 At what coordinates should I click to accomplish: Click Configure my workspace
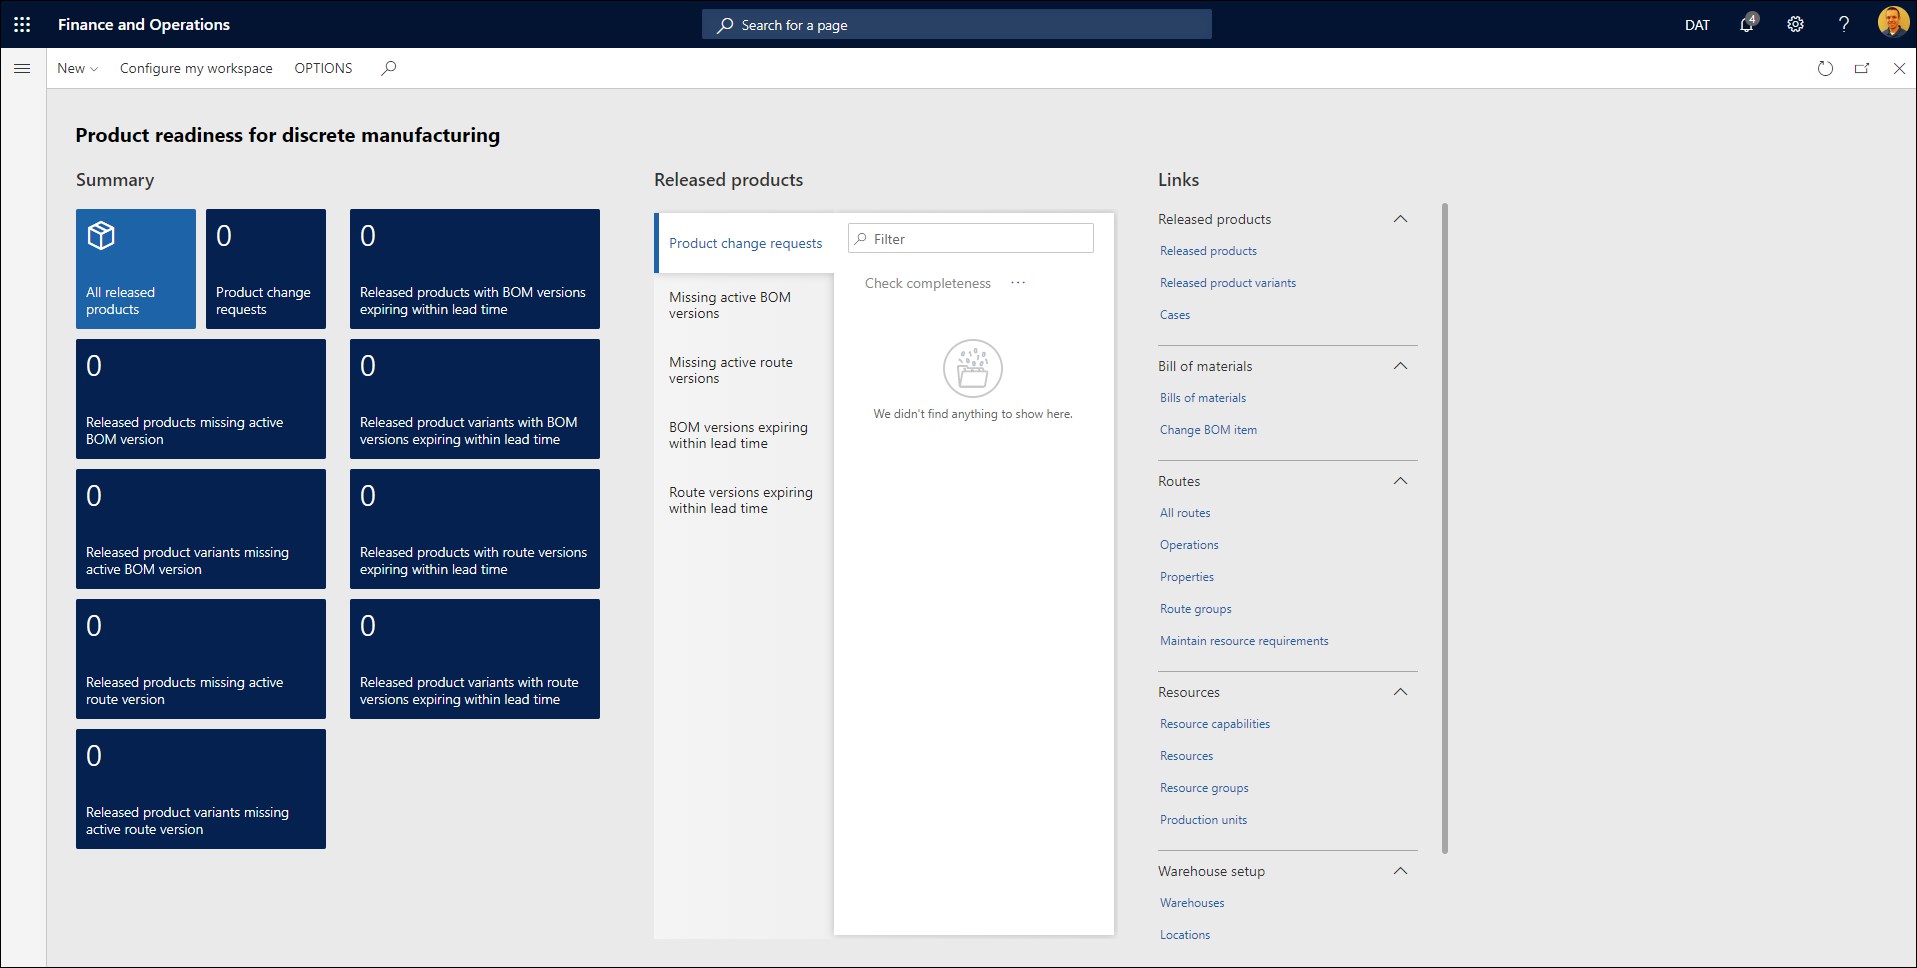(196, 68)
